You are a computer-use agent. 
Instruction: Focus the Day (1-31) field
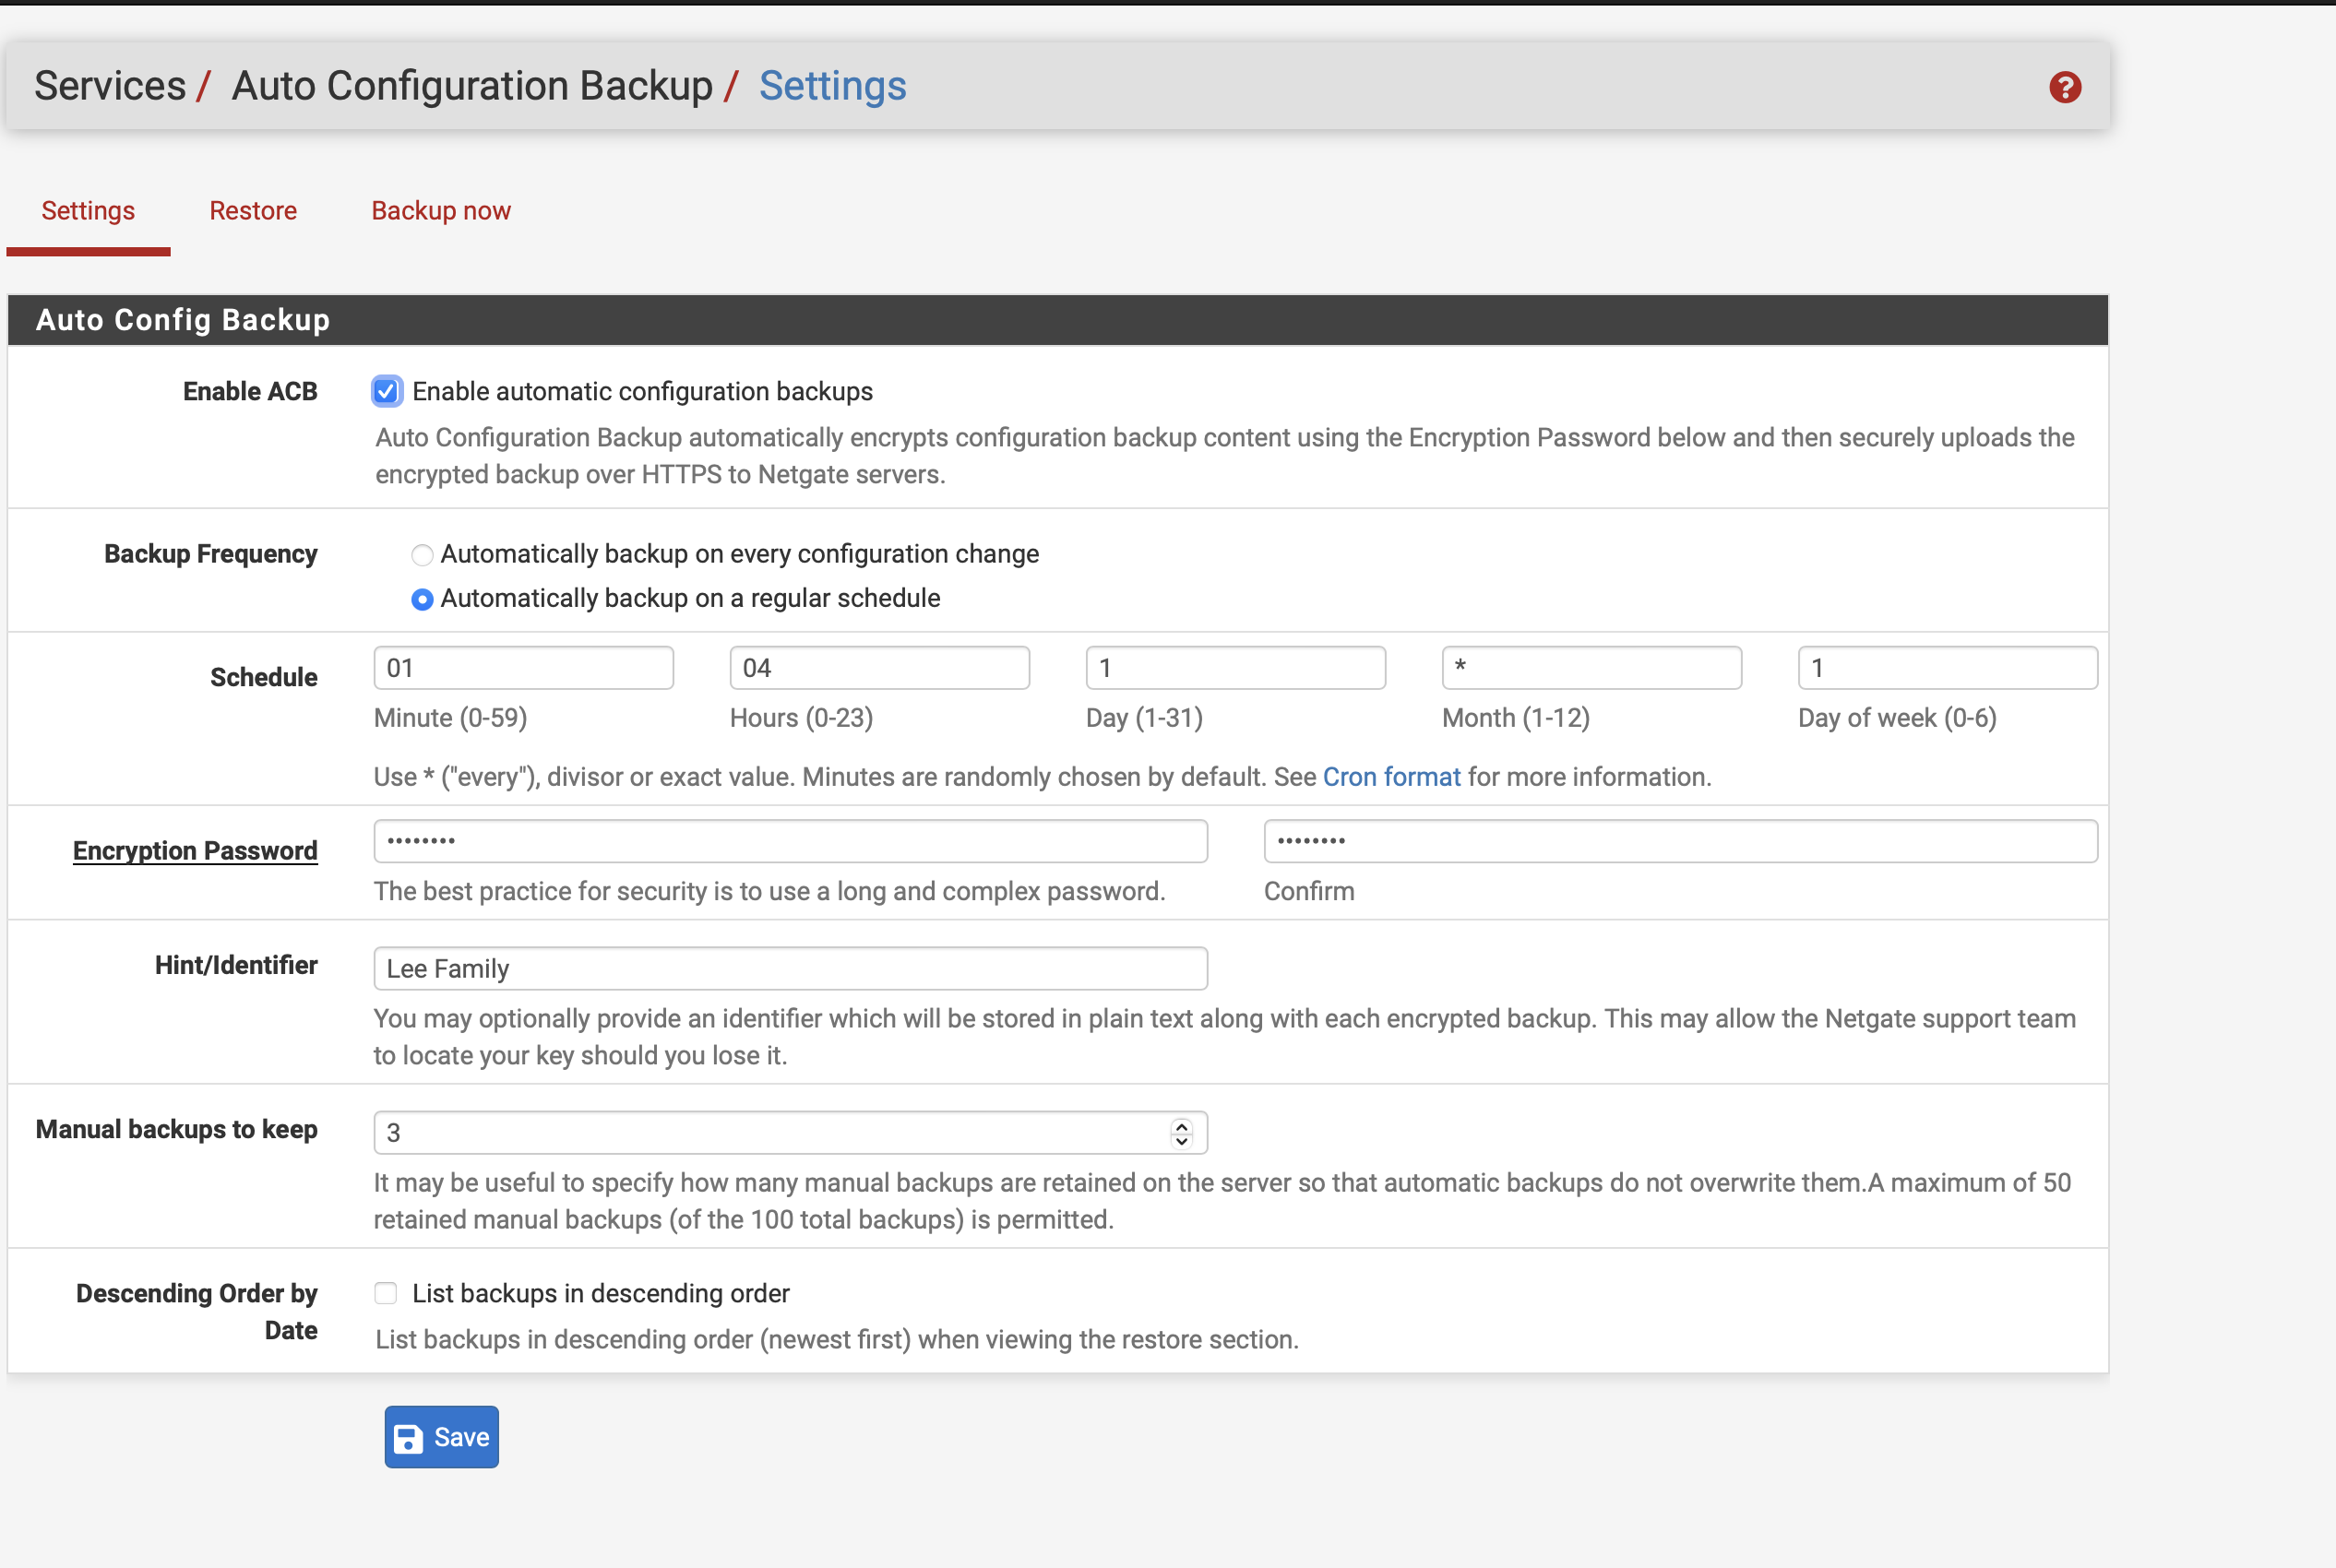tap(1235, 668)
